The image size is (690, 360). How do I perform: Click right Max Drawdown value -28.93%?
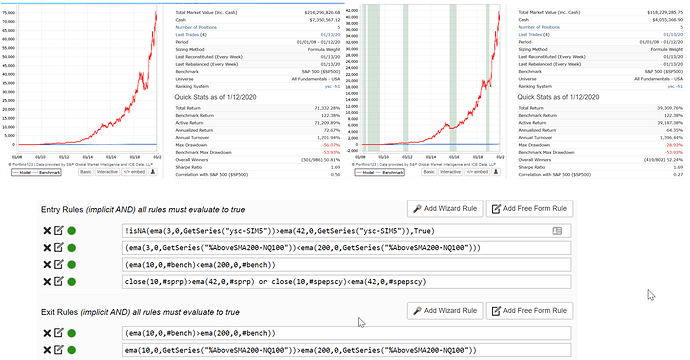coord(675,145)
